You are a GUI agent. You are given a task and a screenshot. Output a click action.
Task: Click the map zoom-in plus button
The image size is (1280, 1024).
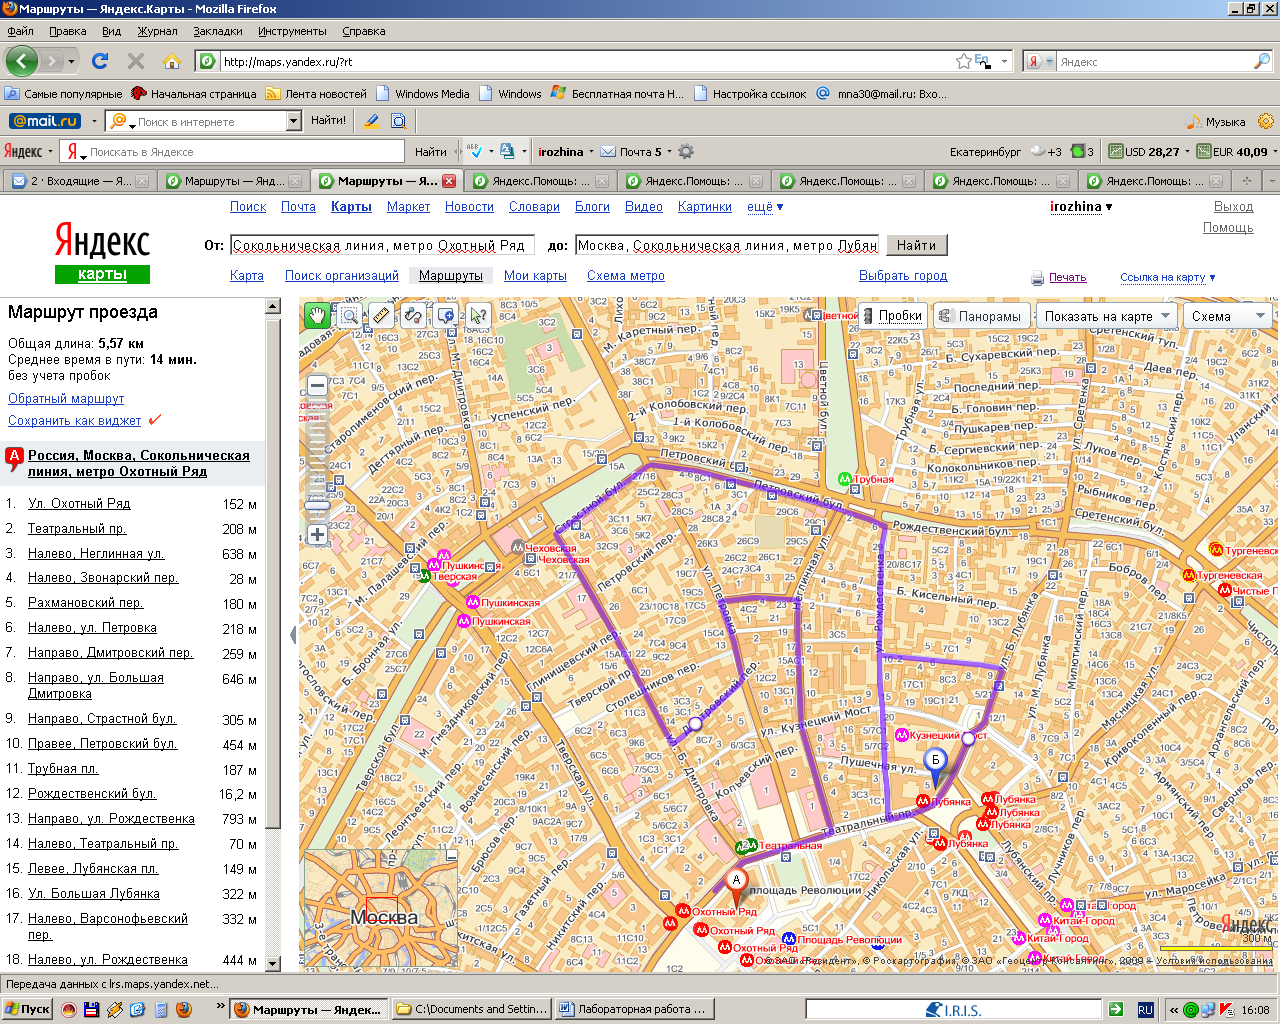pyautogui.click(x=317, y=534)
